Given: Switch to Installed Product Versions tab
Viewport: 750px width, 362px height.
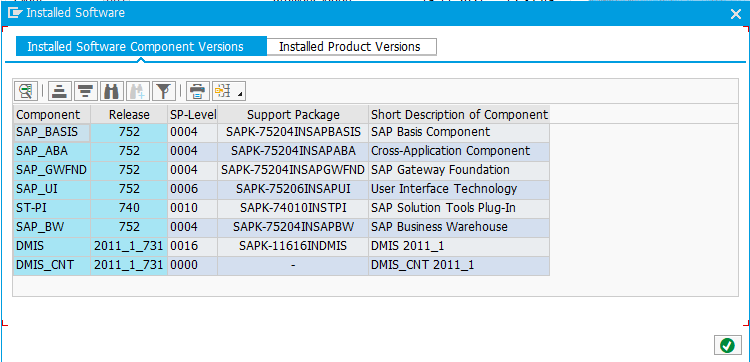Looking at the screenshot, I should tap(352, 46).
